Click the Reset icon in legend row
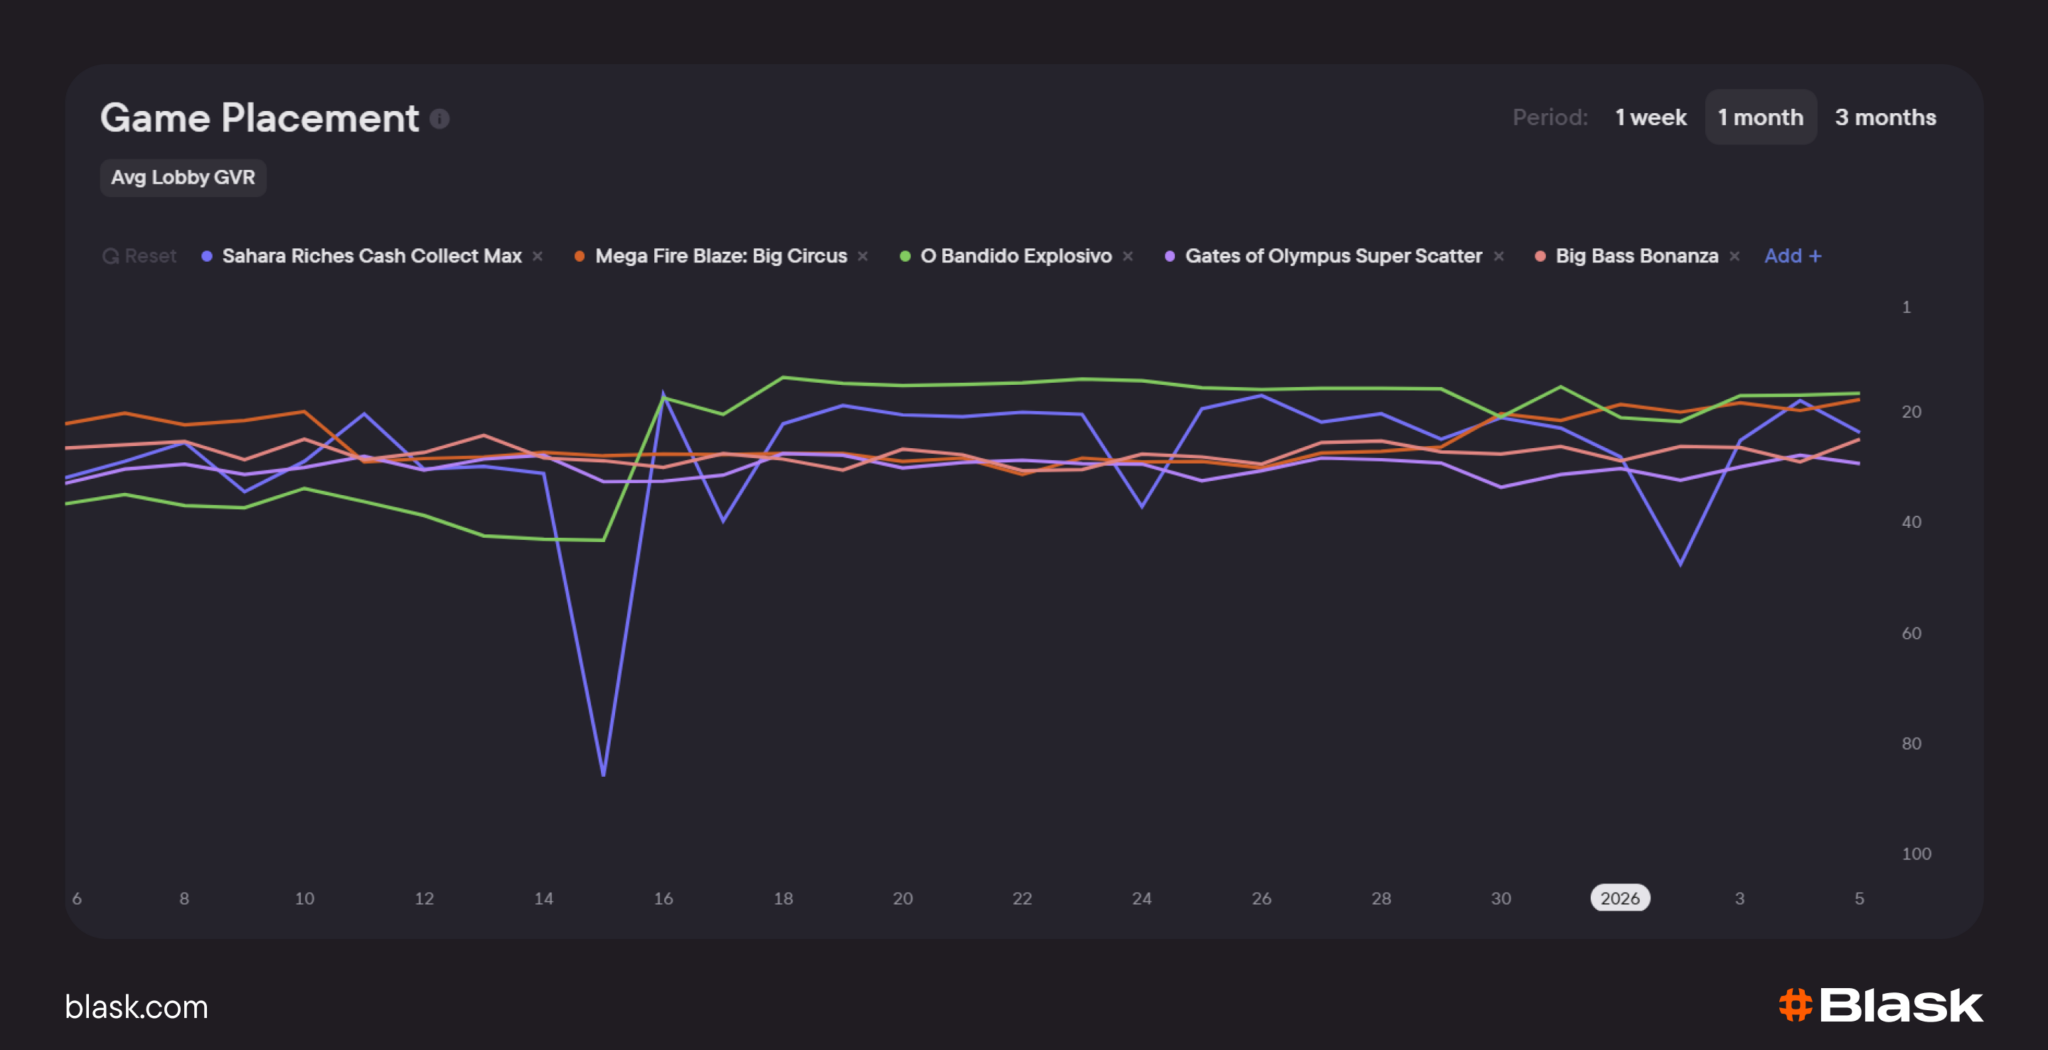 pyautogui.click(x=110, y=257)
